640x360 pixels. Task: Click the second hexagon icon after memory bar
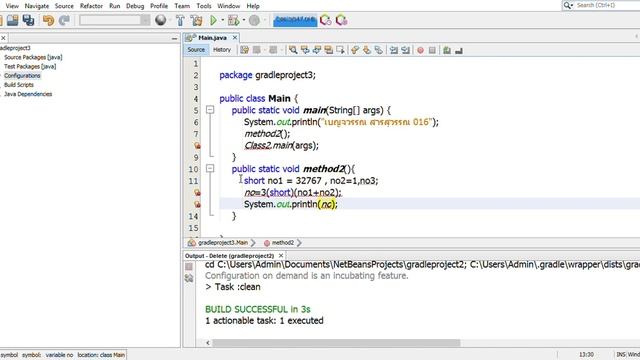pyautogui.click(x=341, y=20)
